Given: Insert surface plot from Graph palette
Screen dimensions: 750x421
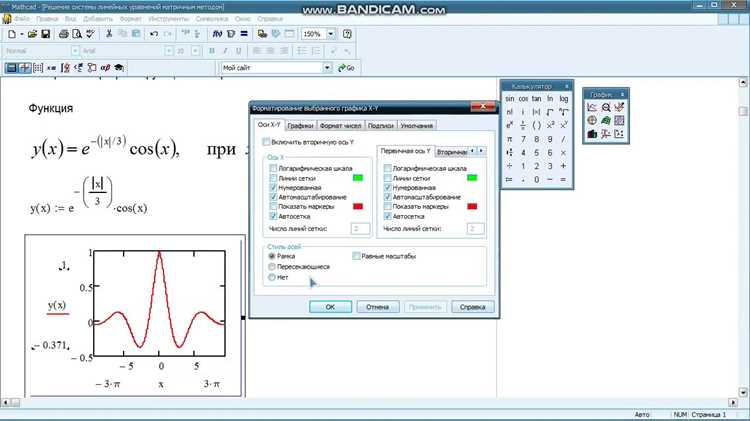Looking at the screenshot, I should coord(606,121).
